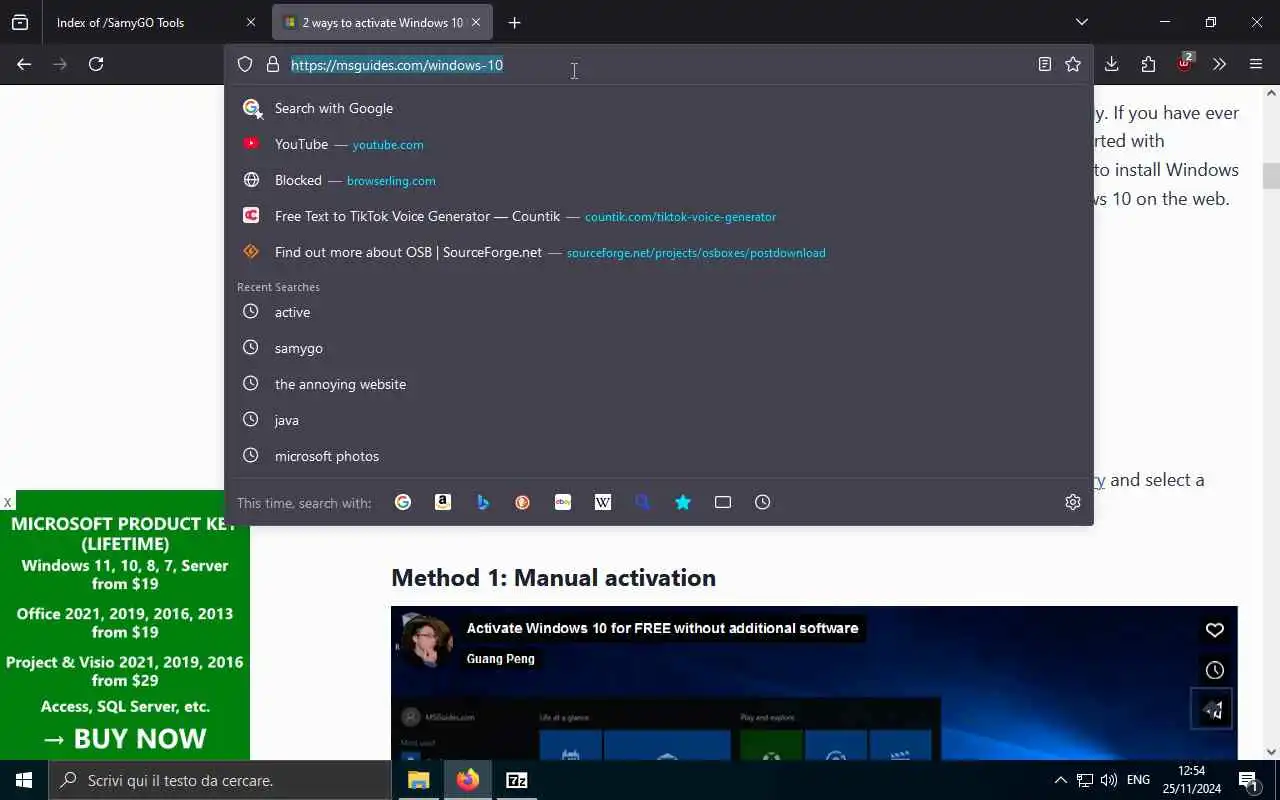Viewport: 1280px width, 800px height.
Task: Toggle reader view icon
Action: [x=1045, y=64]
